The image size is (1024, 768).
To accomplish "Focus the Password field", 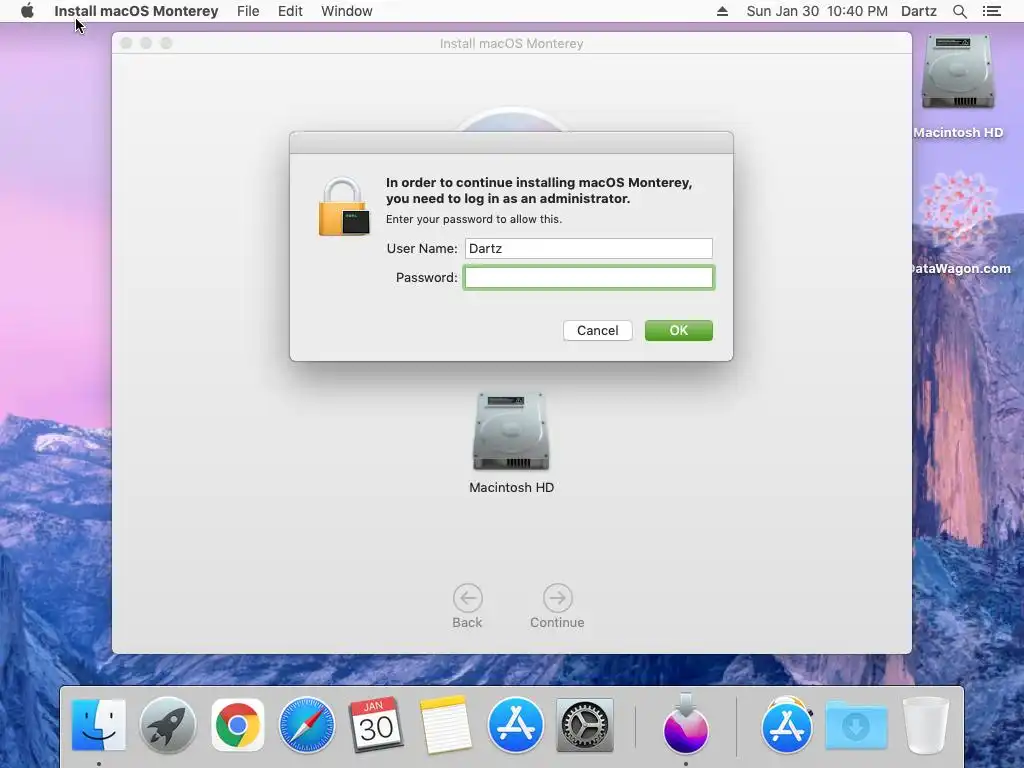I will click(x=588, y=278).
